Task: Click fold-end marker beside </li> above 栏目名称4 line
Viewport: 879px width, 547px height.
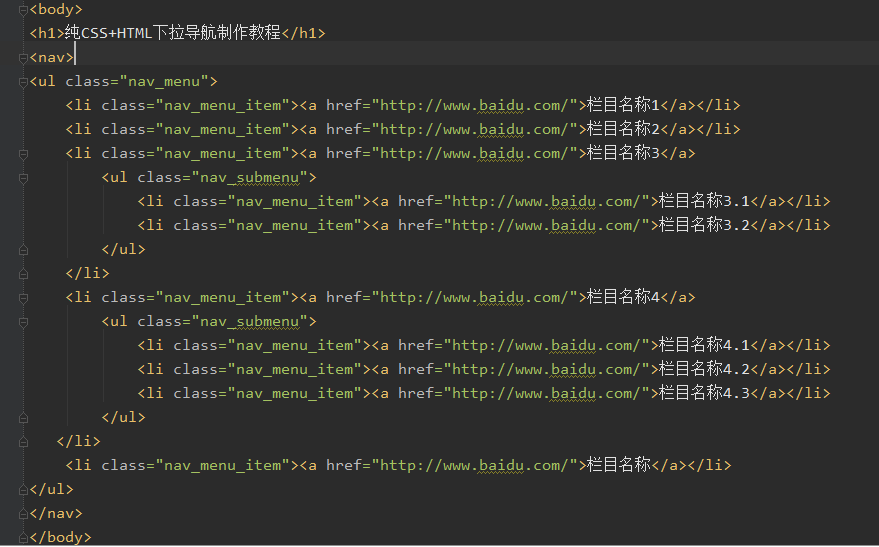Action: click(x=24, y=274)
